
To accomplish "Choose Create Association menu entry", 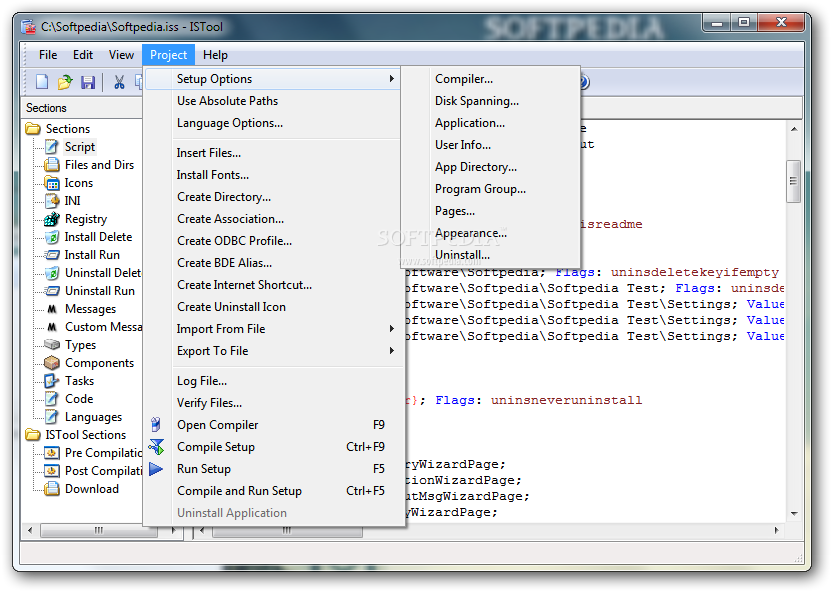I will click(x=273, y=219).
